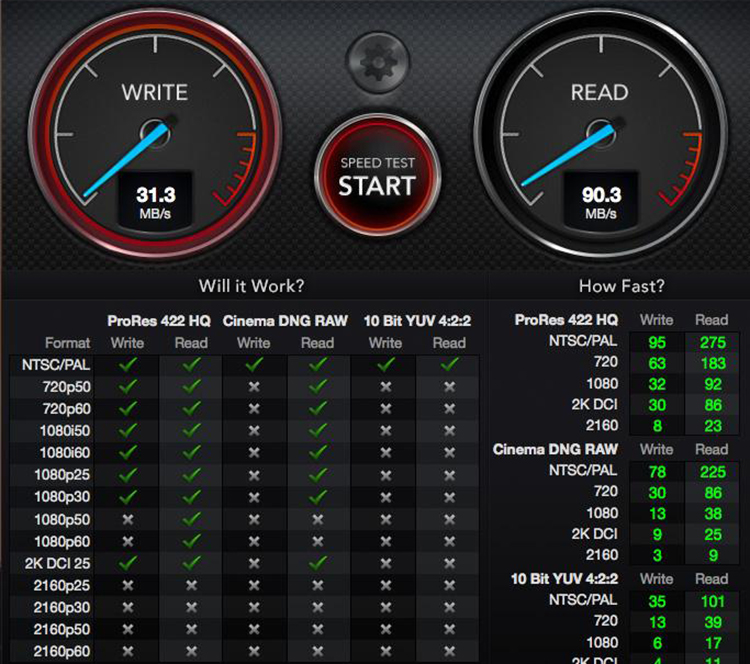Click 2K DCI 25 Cinema DNG Read checkmark
750x664 pixels.
click(318, 563)
